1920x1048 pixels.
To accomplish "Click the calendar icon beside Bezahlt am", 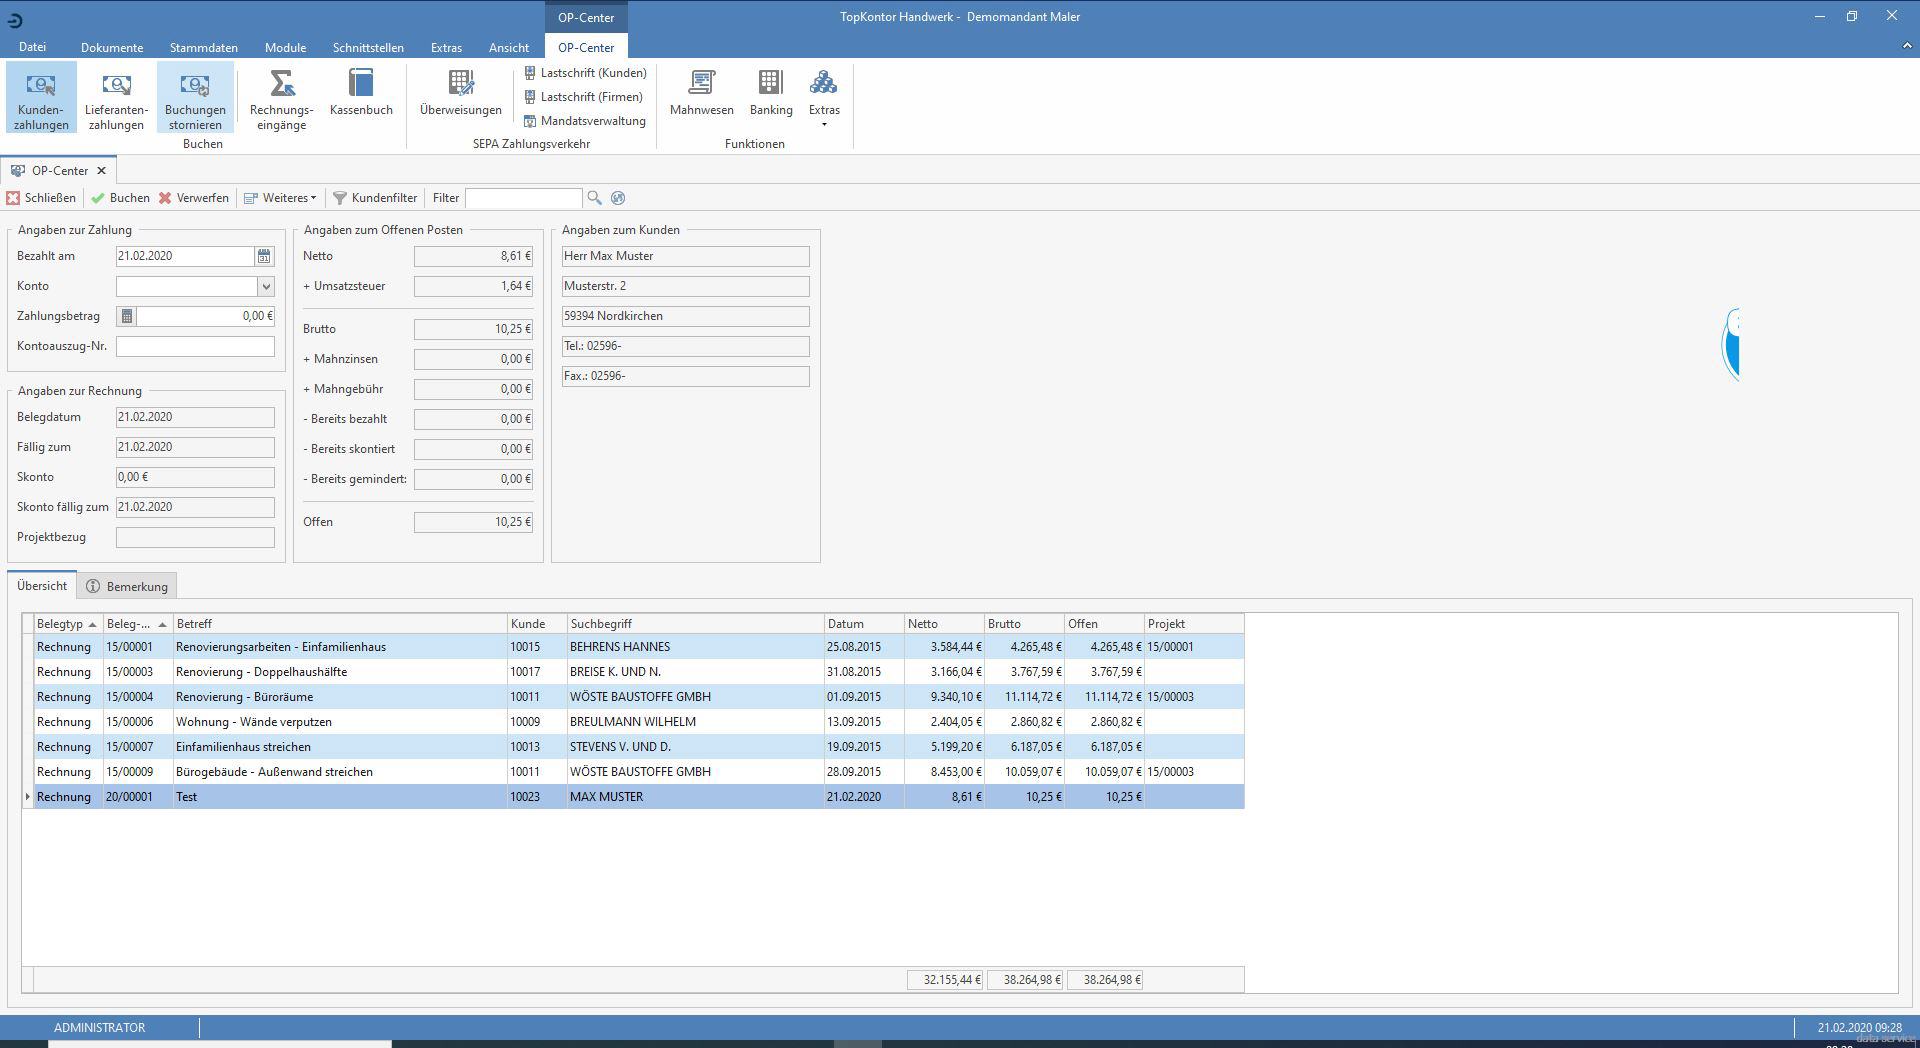I will point(264,257).
